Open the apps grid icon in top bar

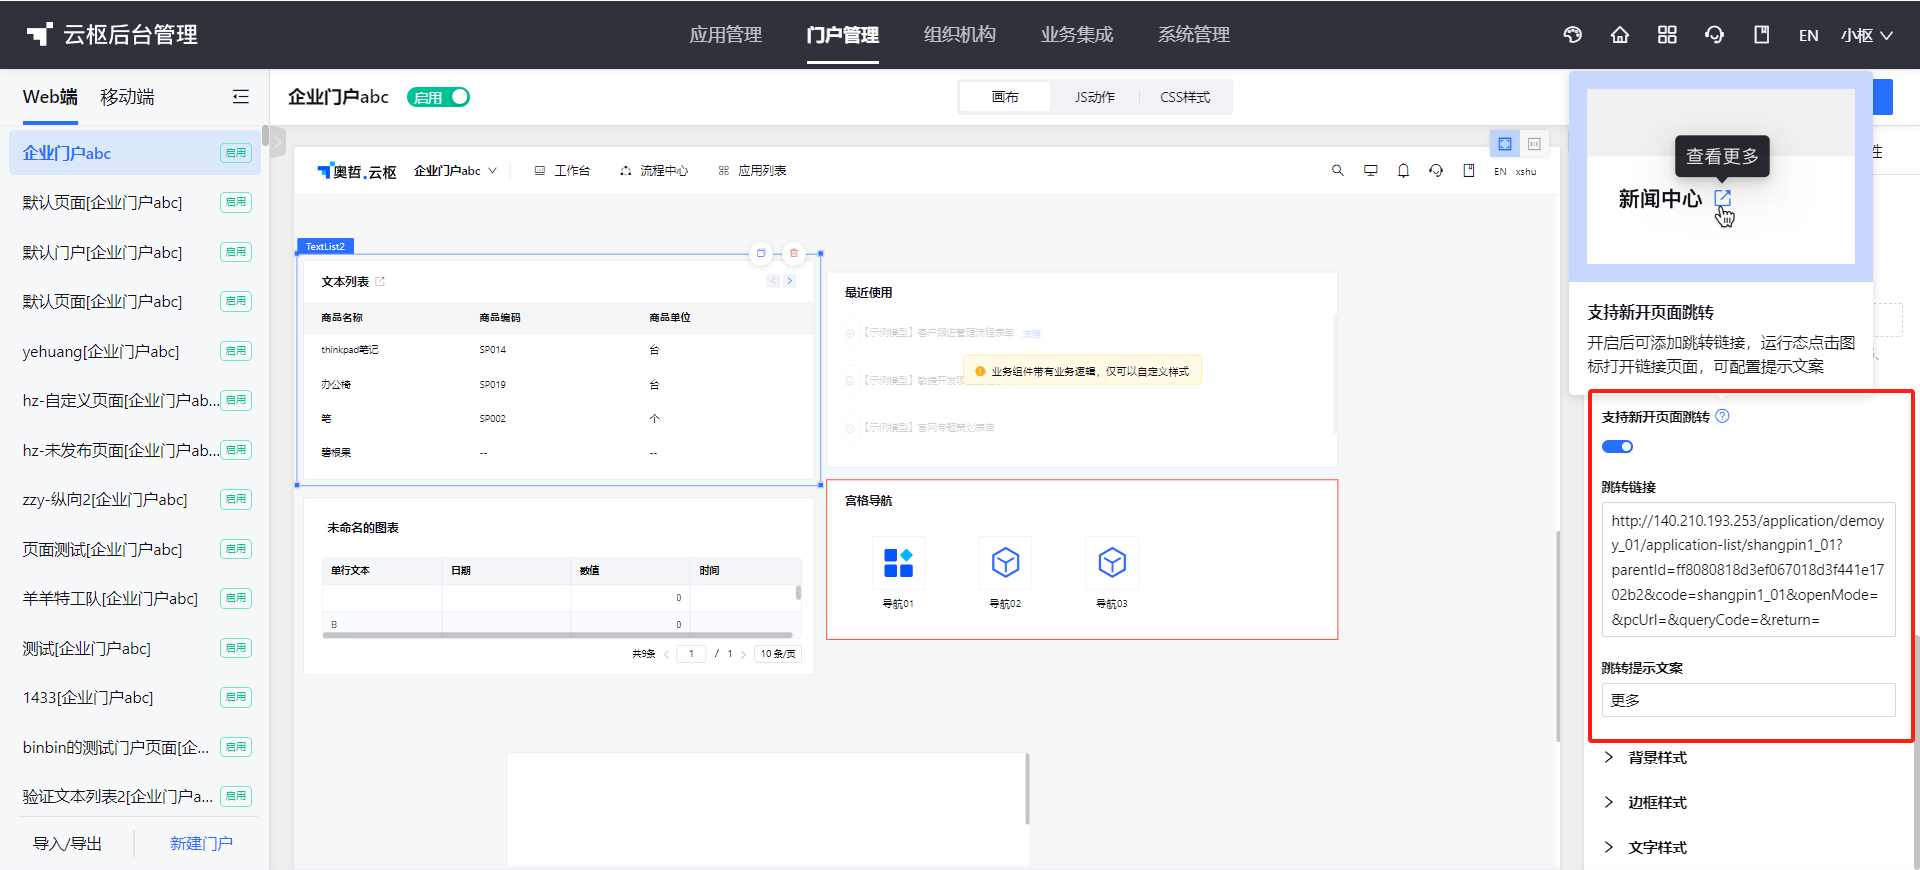coord(1667,35)
